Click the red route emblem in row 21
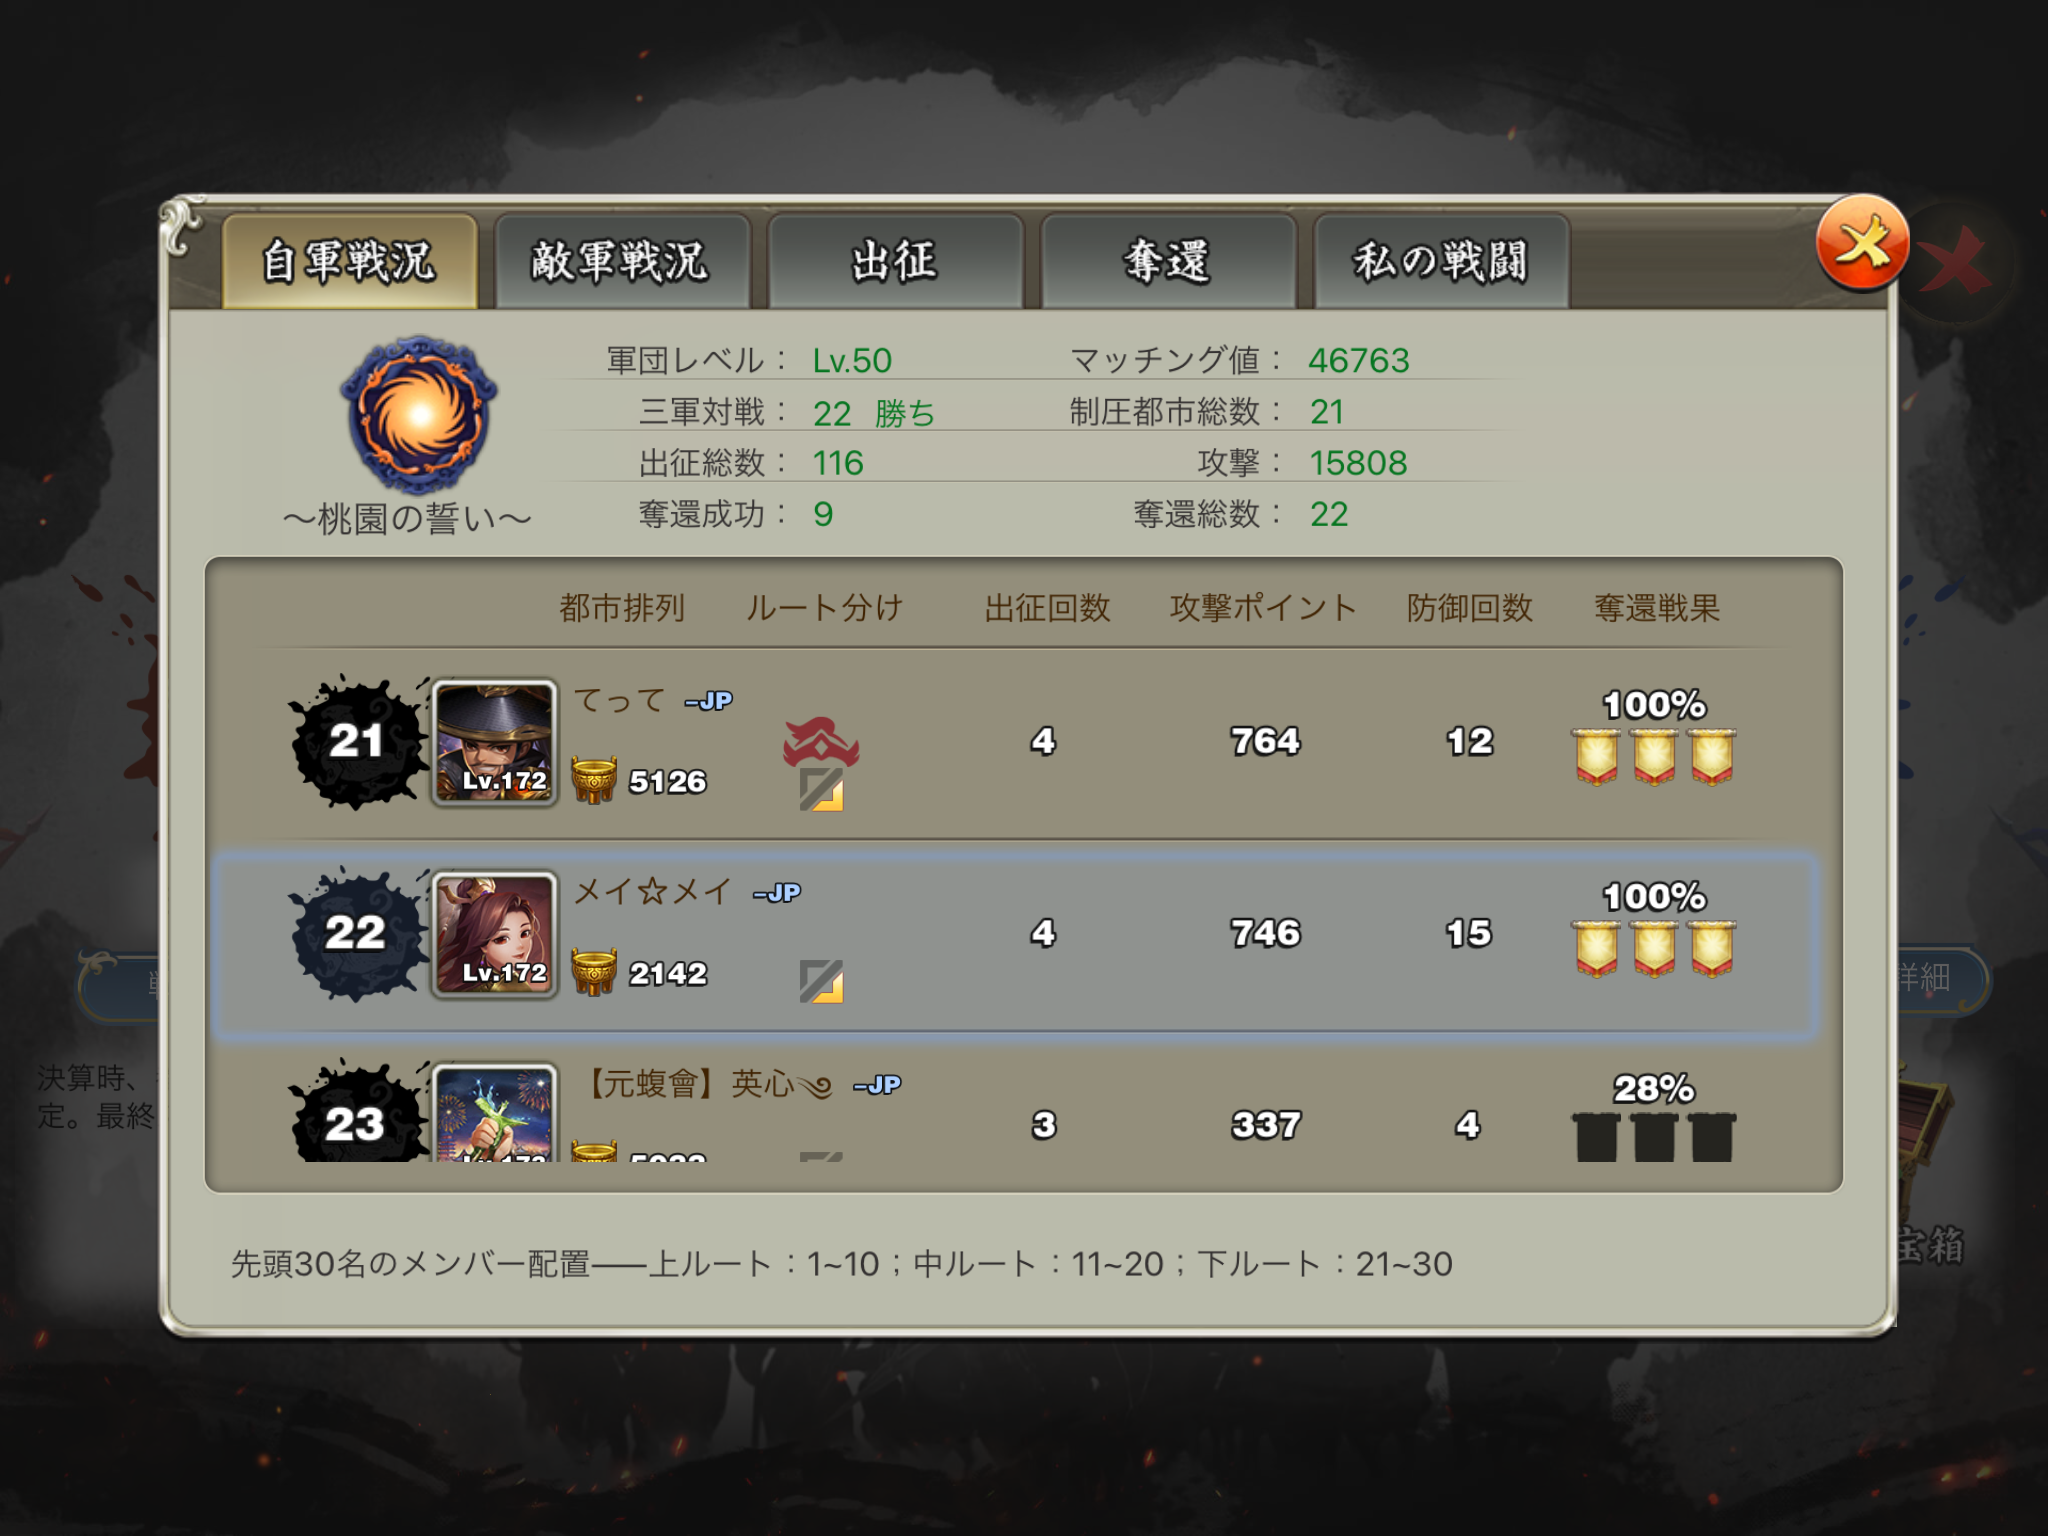The height and width of the screenshot is (1536, 2048). pyautogui.click(x=820, y=743)
